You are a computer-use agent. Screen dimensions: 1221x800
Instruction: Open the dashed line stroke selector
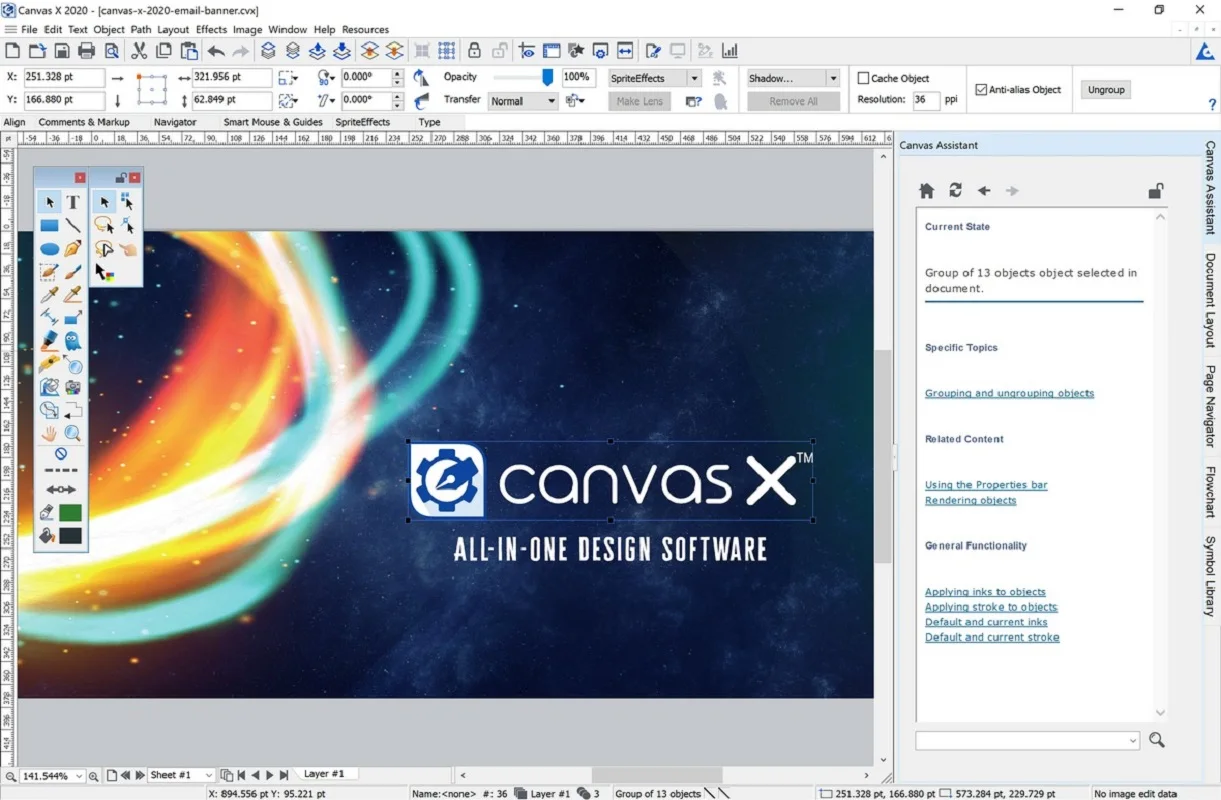tap(61, 470)
